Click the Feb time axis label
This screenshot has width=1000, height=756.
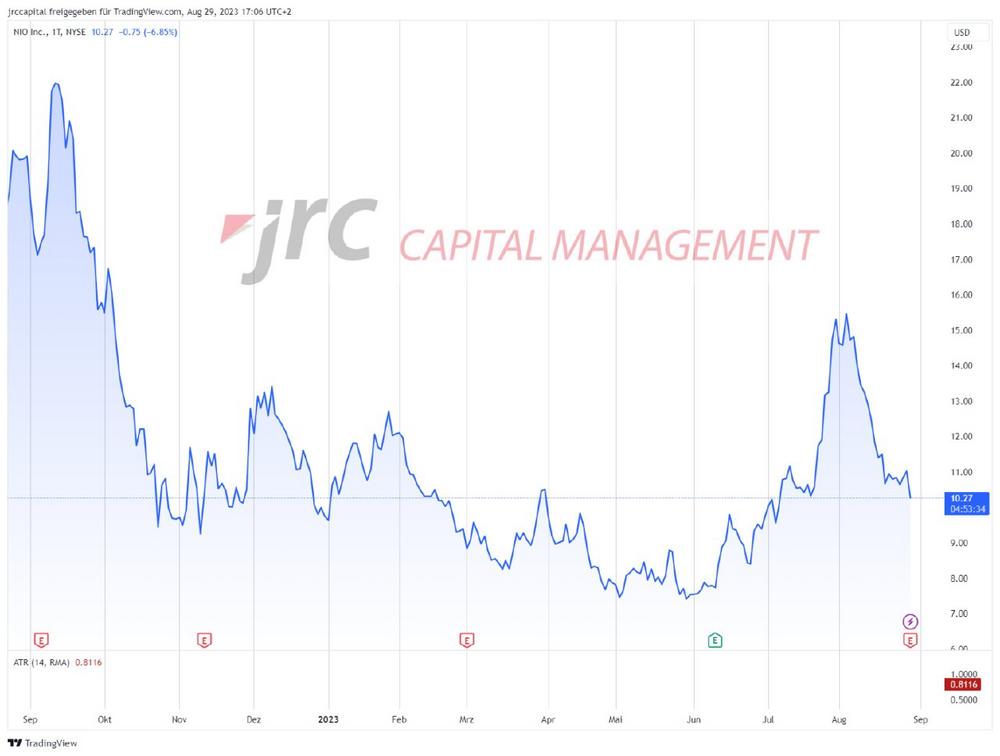click(399, 720)
